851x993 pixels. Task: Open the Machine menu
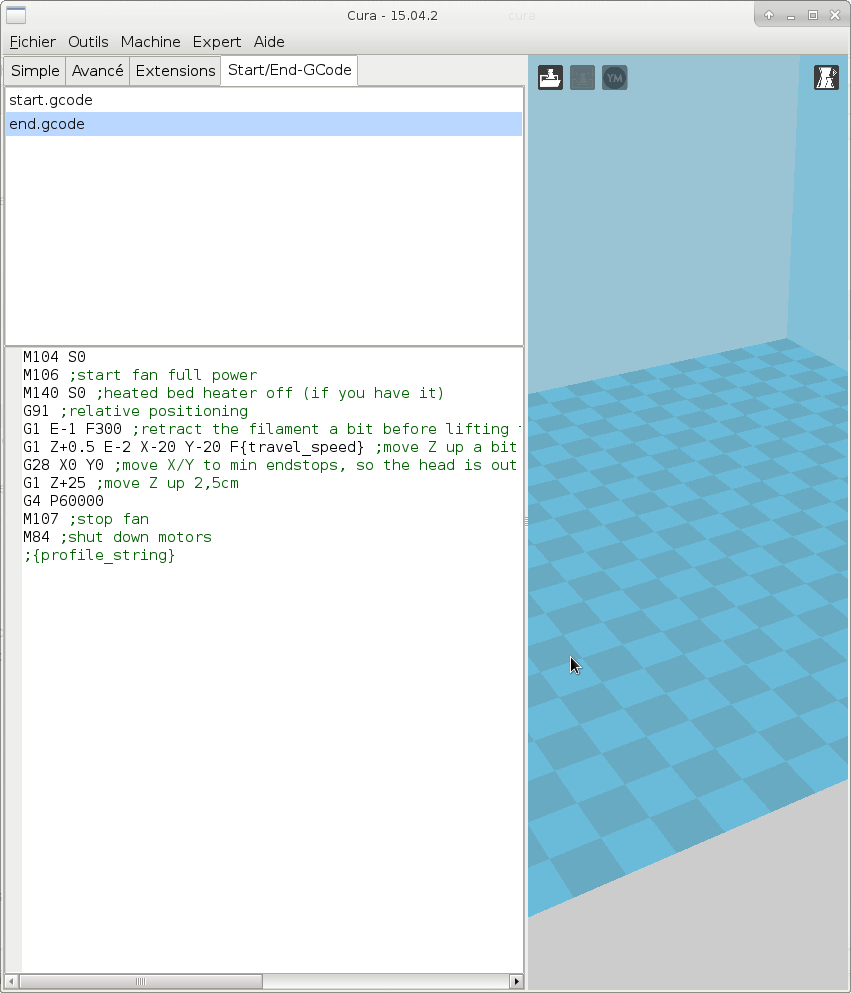pos(151,42)
